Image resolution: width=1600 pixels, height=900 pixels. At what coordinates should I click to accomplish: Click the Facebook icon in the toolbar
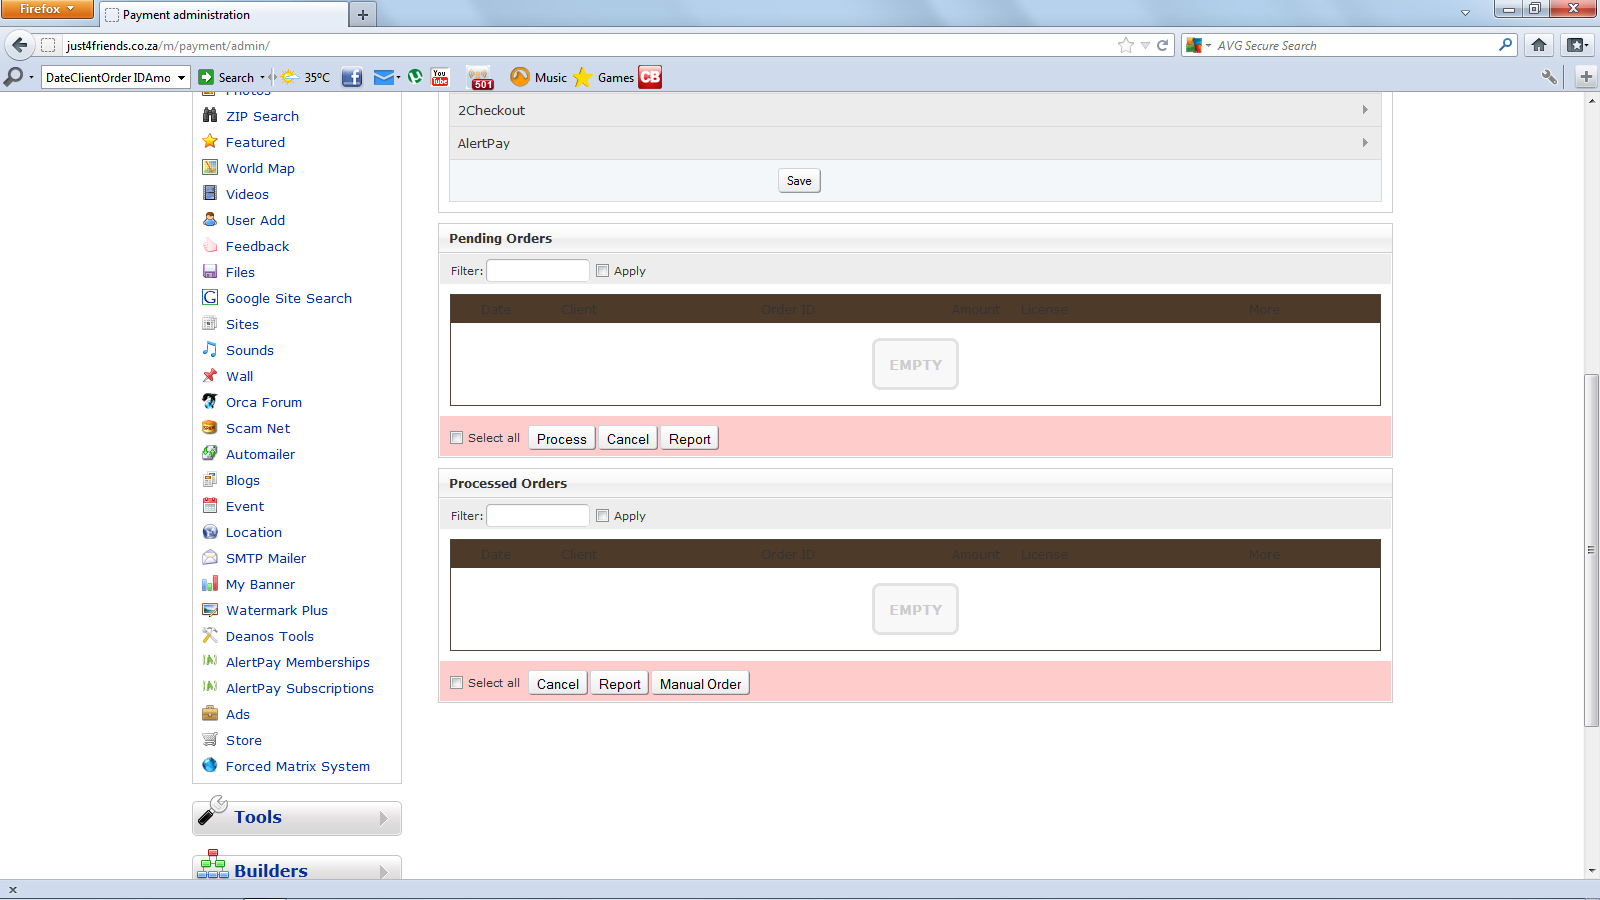click(x=352, y=77)
